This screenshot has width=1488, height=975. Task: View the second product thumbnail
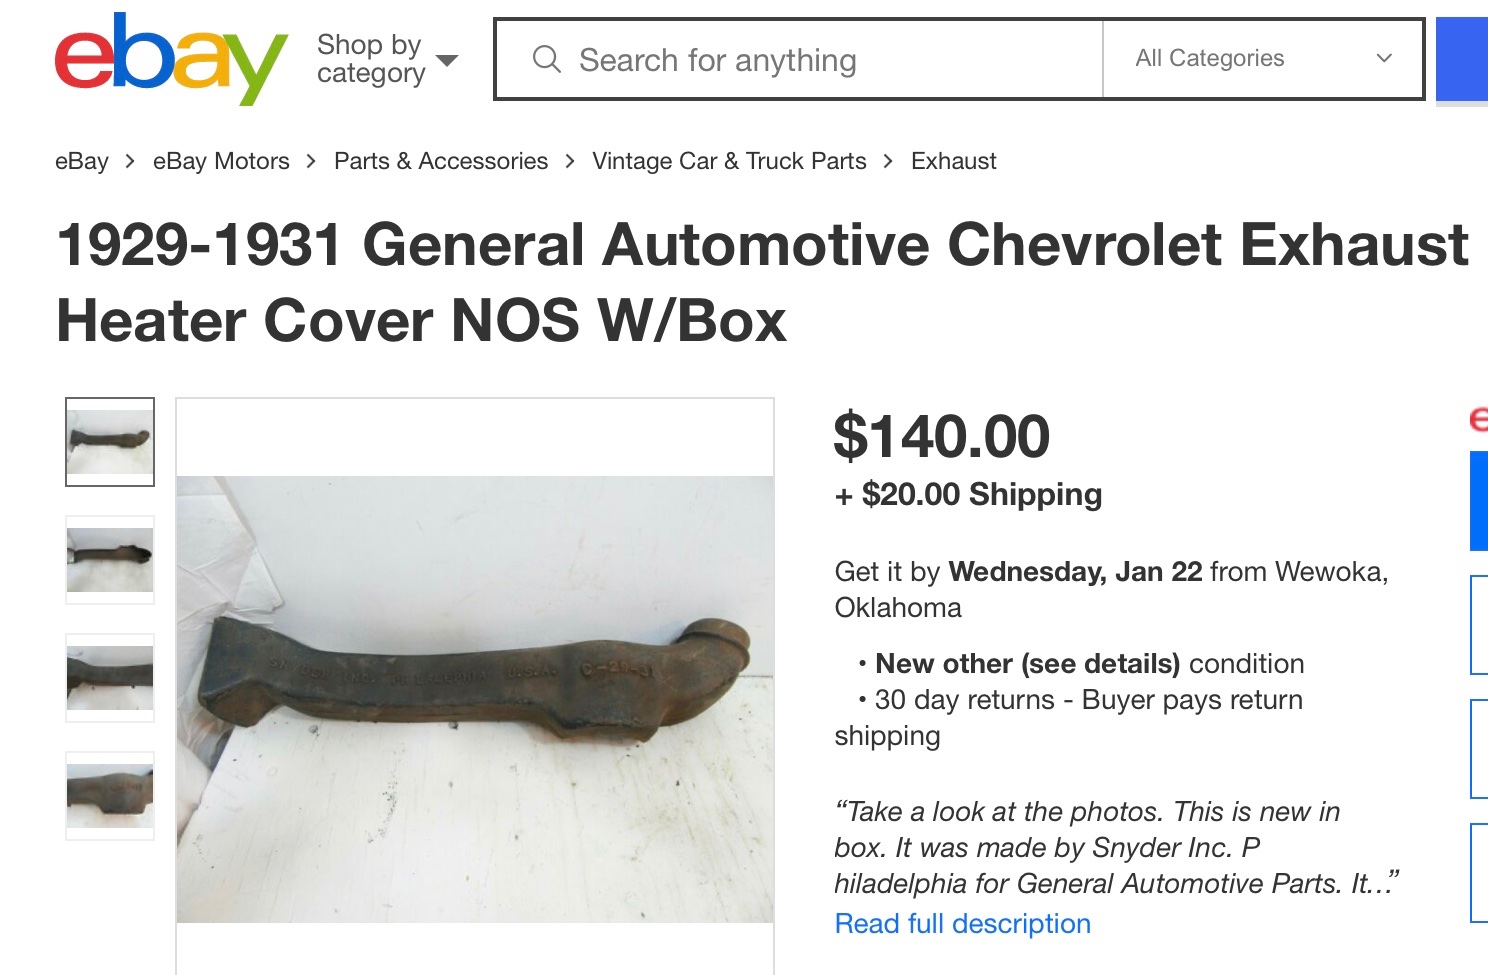(110, 560)
